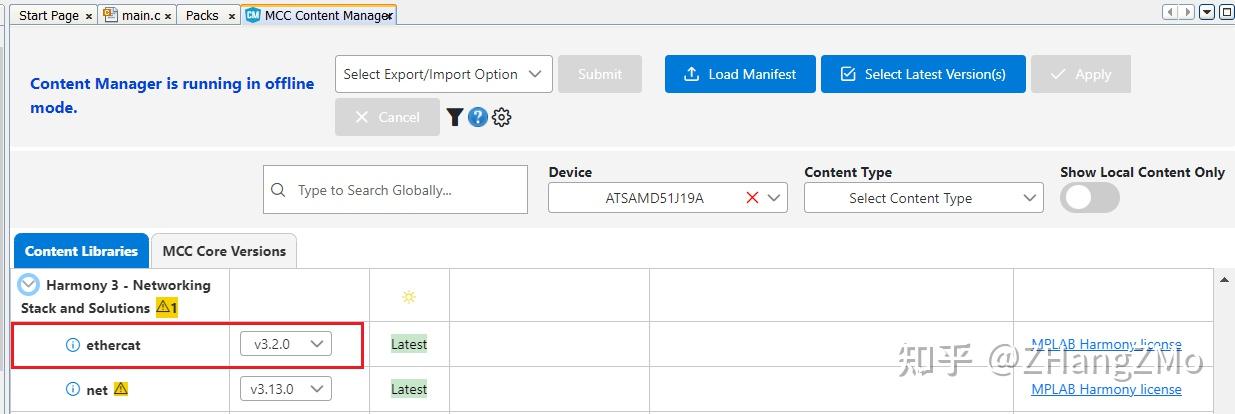1235x414 pixels.
Task: Open the settings gear icon
Action: coord(502,117)
